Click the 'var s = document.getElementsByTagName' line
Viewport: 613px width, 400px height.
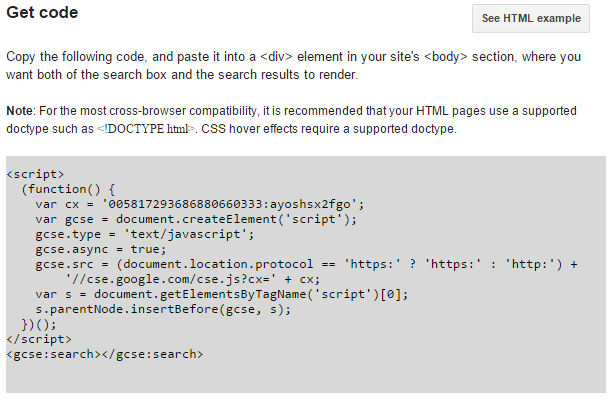[222, 294]
